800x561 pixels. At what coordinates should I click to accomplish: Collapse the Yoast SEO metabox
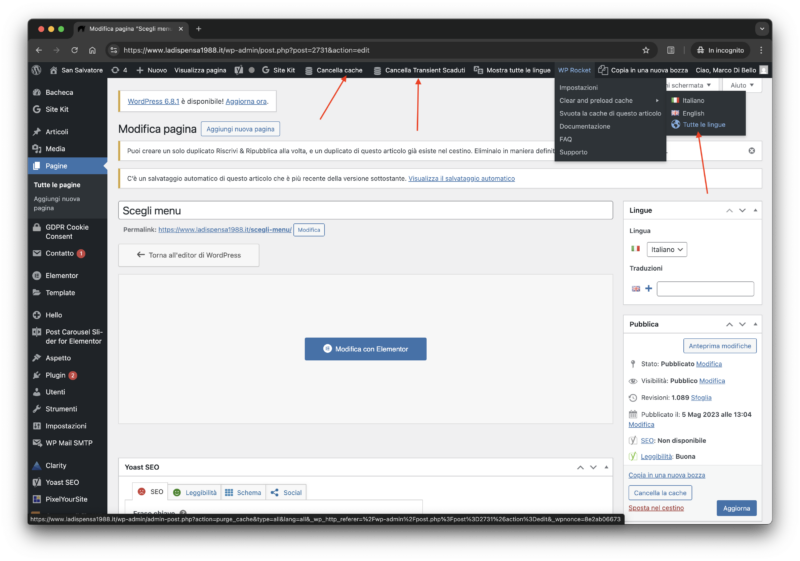606,467
